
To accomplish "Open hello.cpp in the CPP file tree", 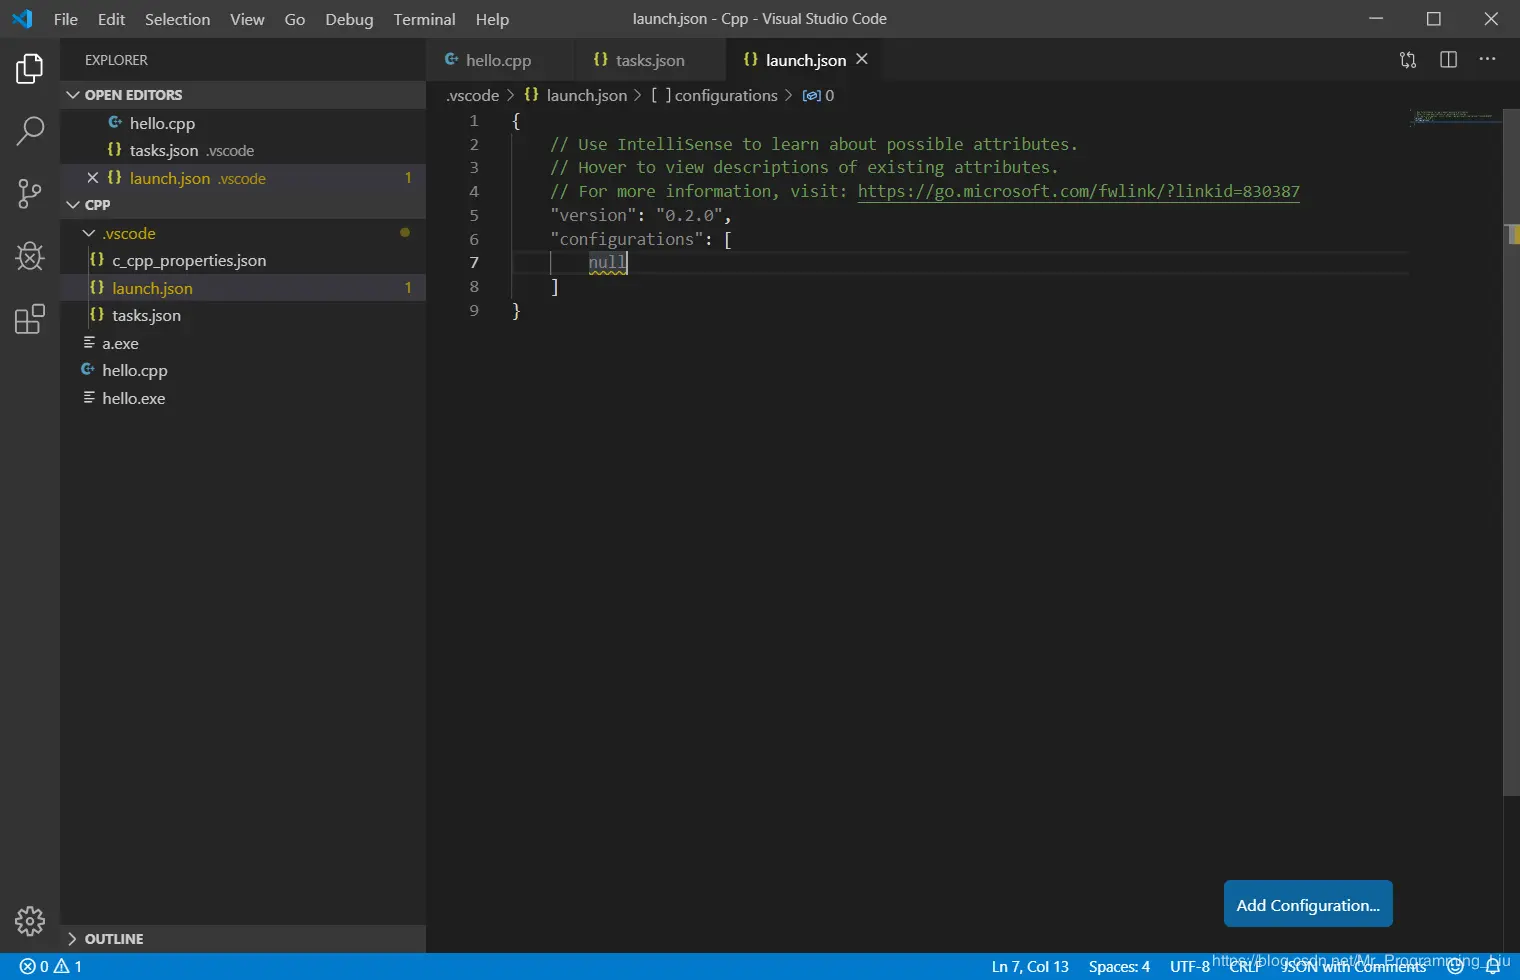I will point(243,371).
